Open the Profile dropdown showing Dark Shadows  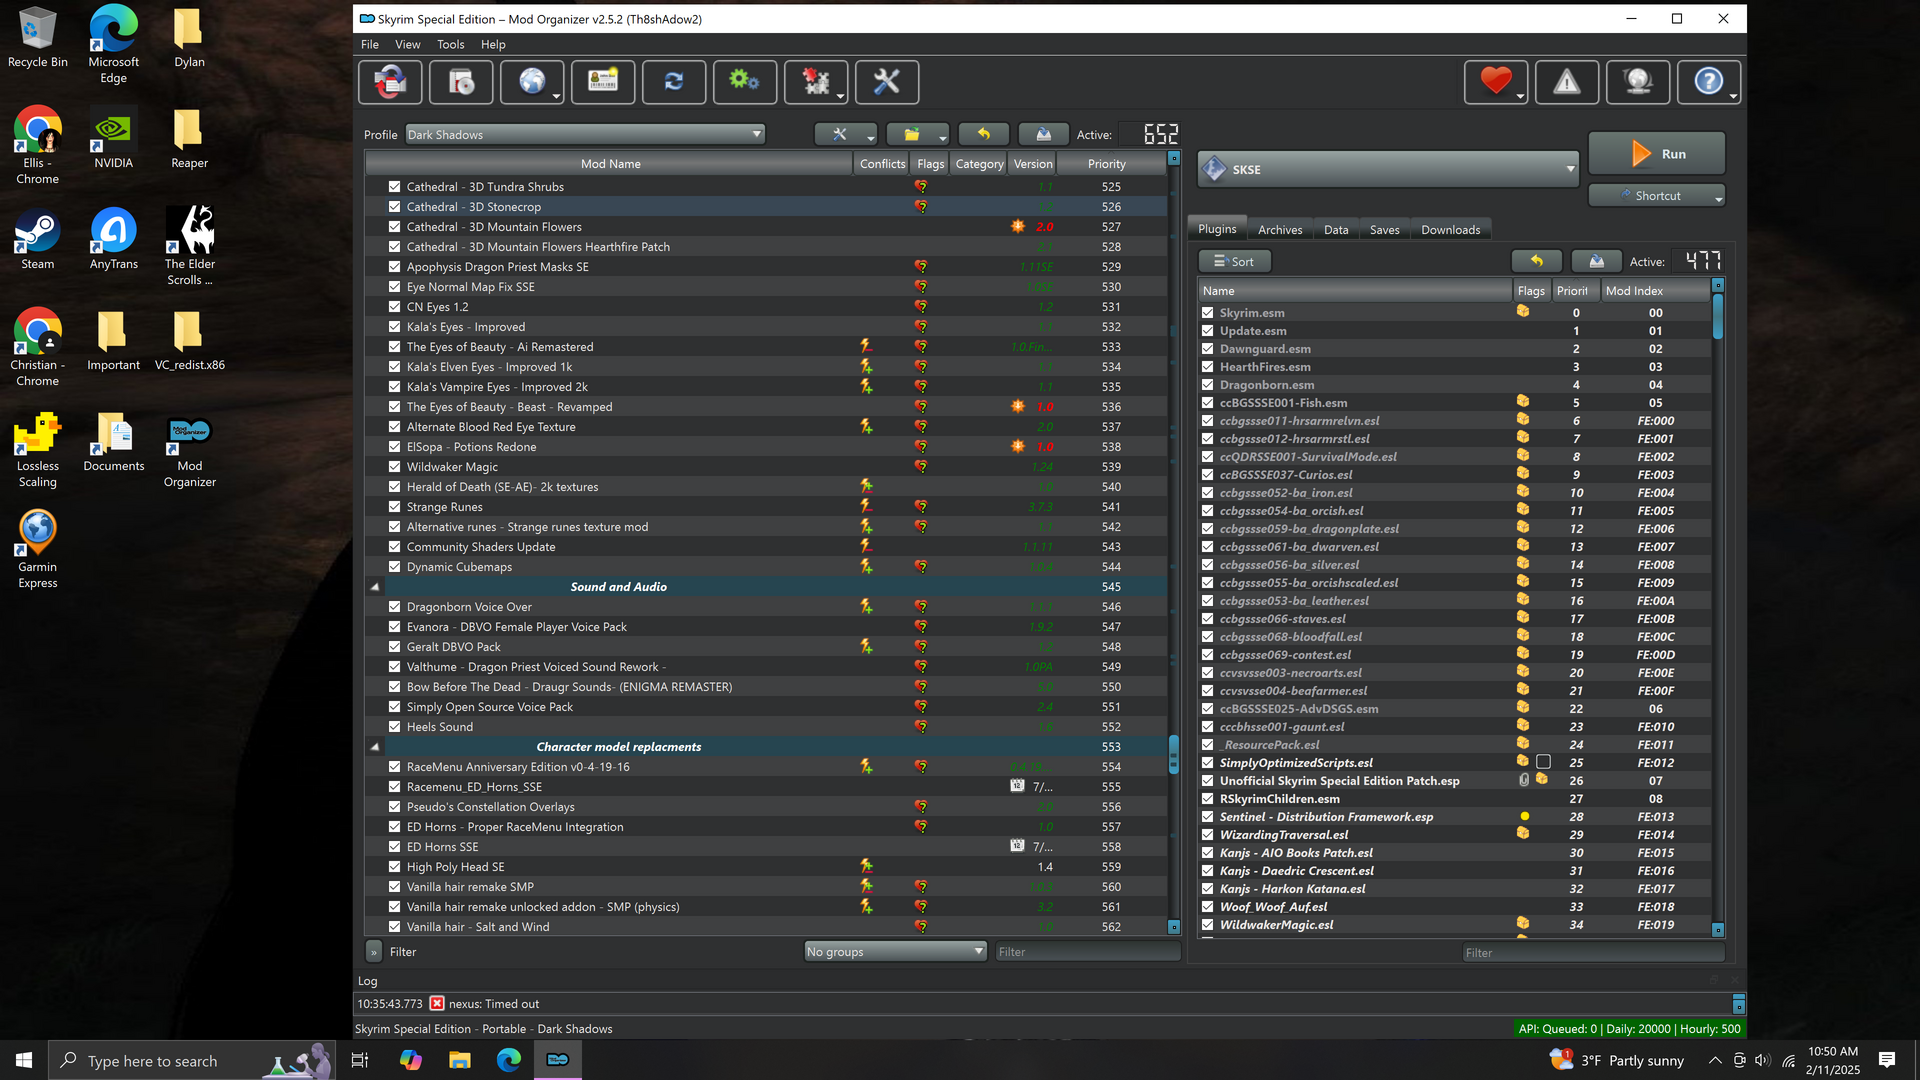[x=585, y=135]
